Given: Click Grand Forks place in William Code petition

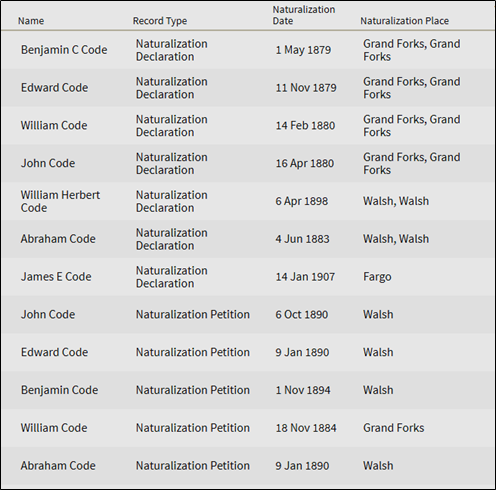Looking at the screenshot, I should click(394, 428).
